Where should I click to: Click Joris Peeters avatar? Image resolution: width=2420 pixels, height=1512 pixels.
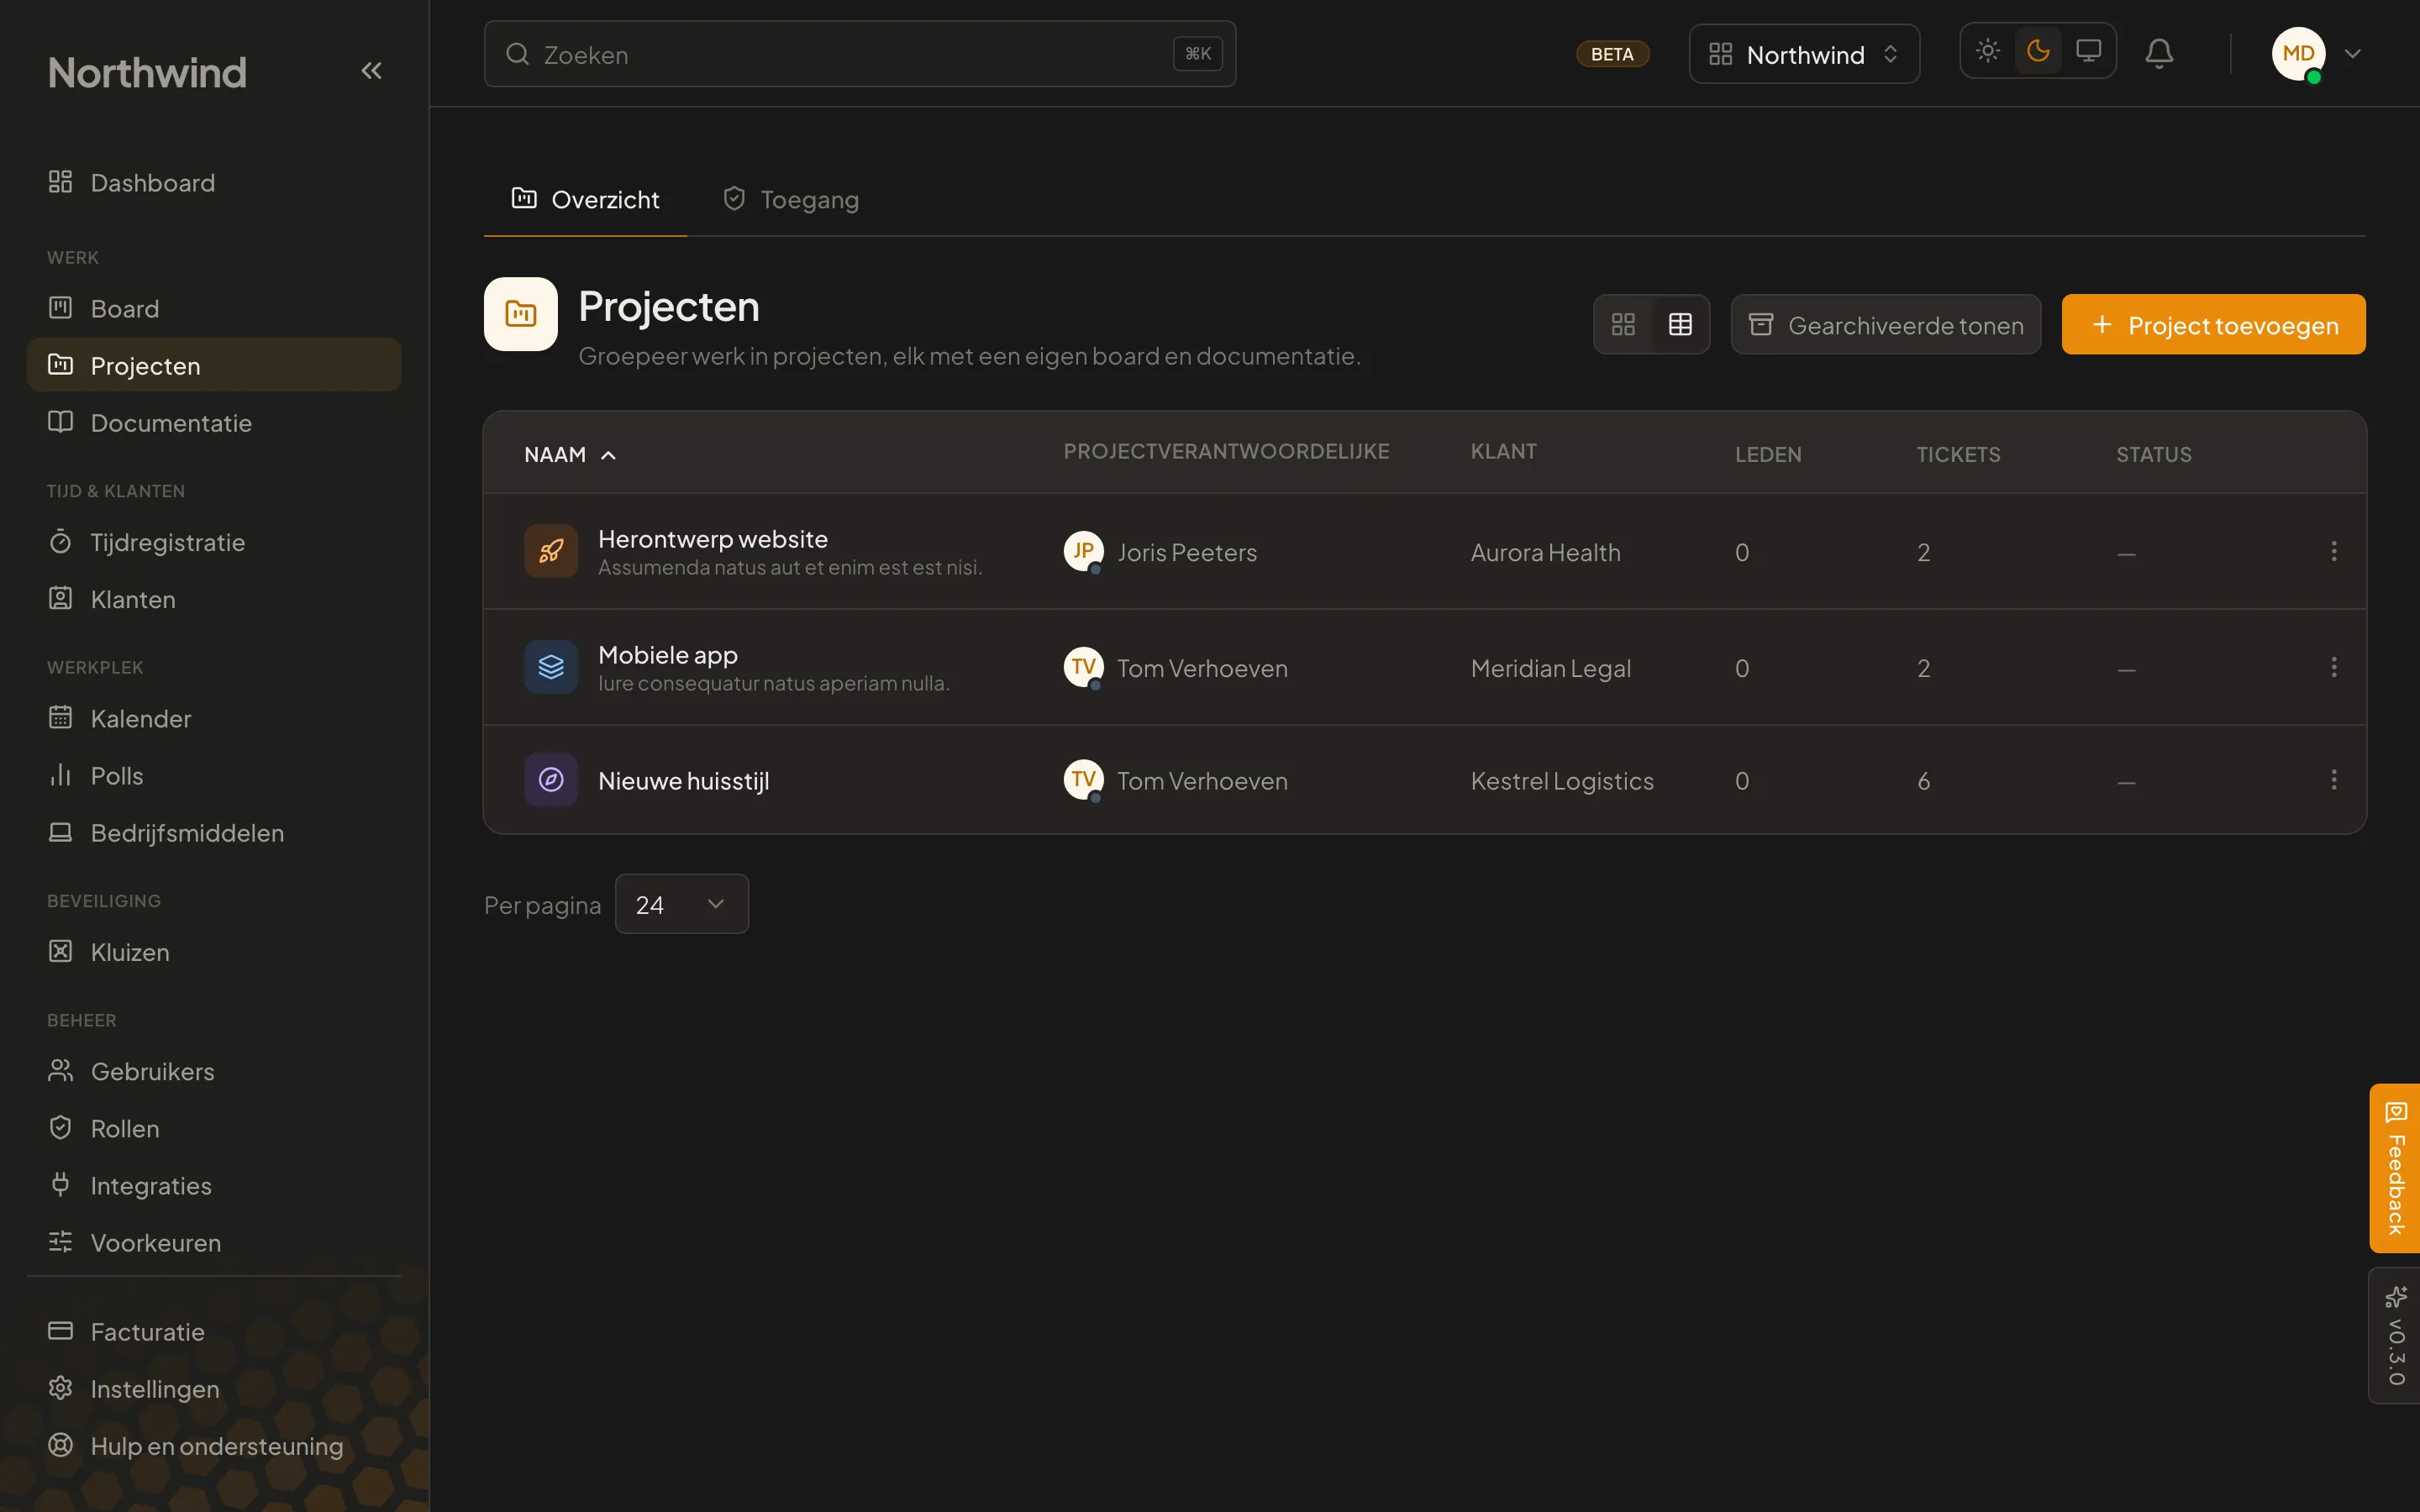pos(1083,551)
